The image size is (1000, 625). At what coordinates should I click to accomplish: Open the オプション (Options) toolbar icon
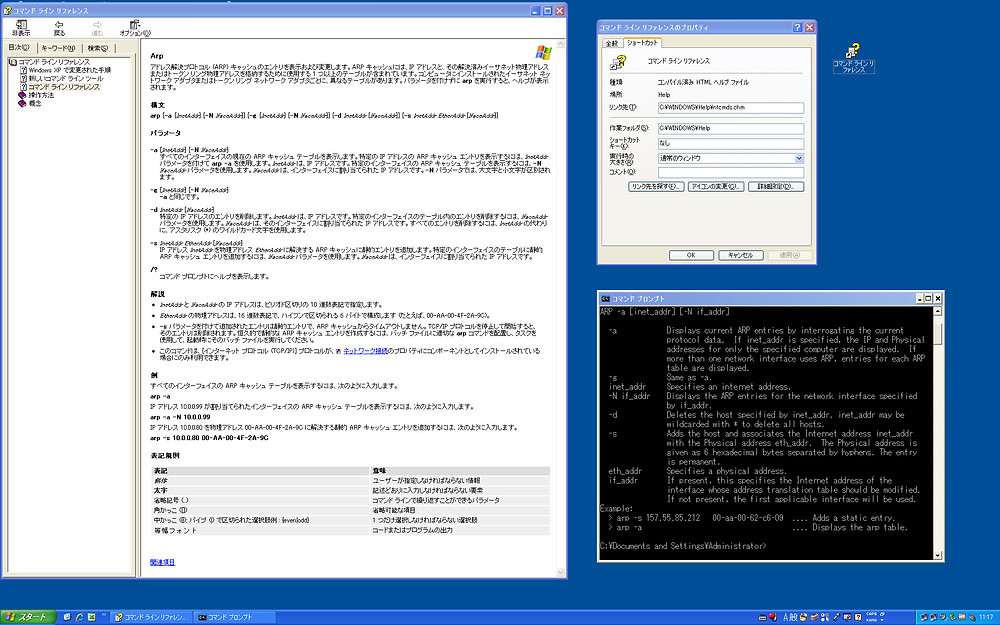point(135,24)
